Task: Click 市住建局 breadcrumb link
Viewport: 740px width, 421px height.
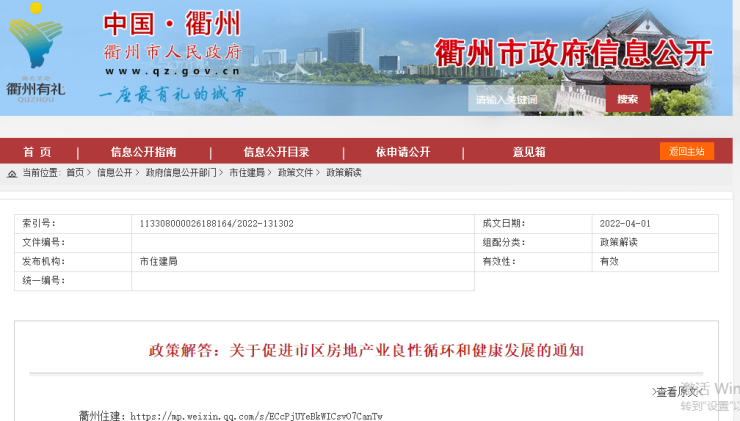Action: tap(246, 173)
